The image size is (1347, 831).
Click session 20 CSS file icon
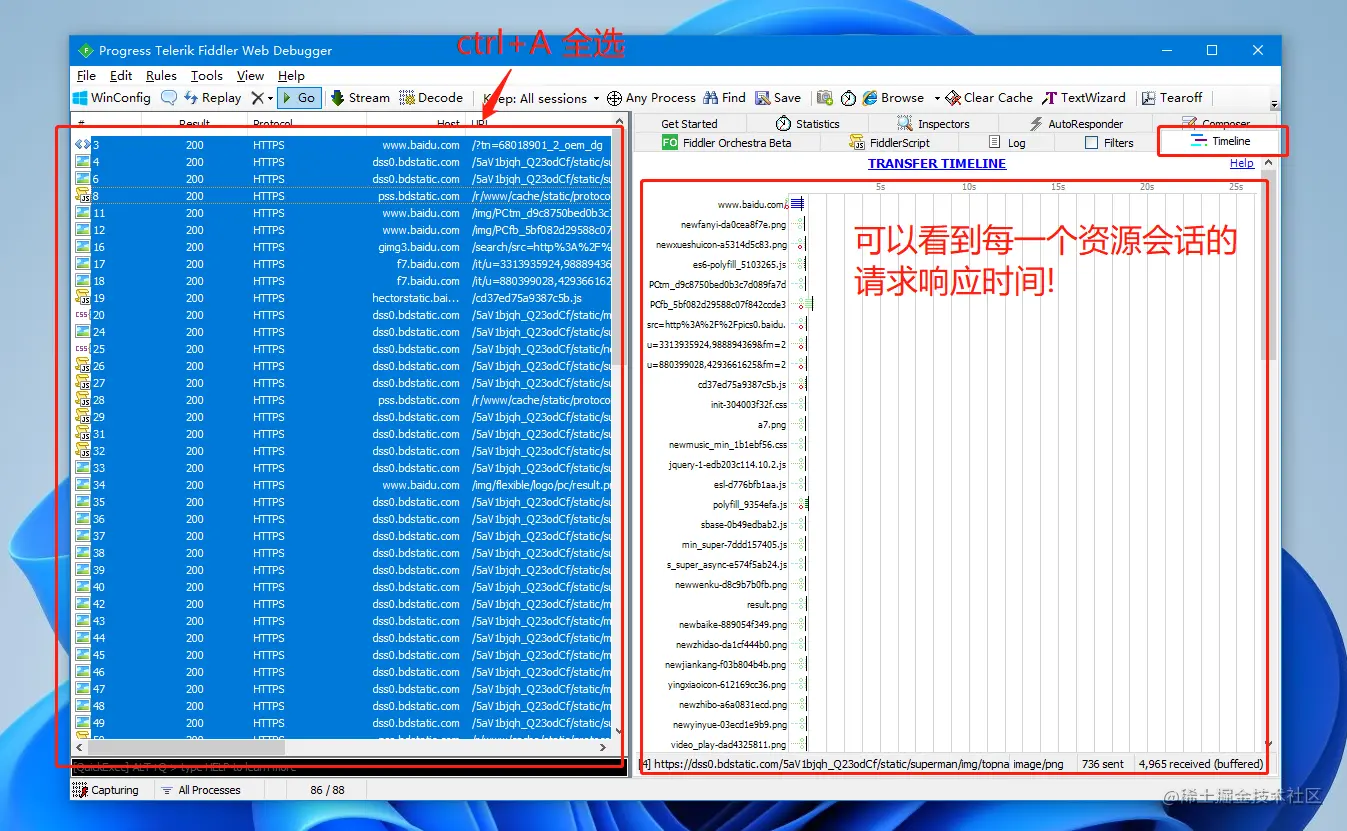click(x=82, y=315)
